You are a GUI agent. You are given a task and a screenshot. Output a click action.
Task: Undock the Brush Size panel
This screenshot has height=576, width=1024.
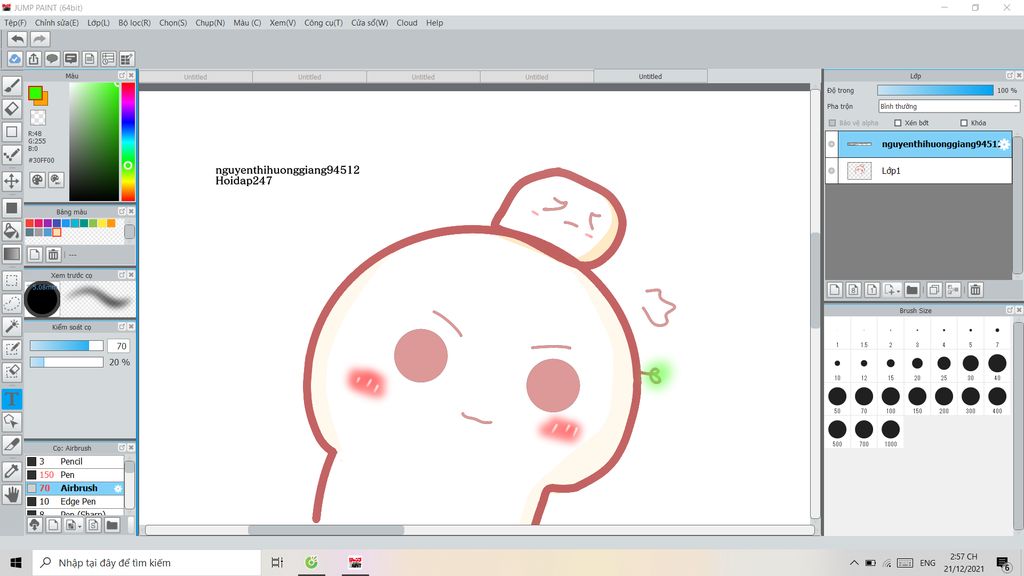1010,310
